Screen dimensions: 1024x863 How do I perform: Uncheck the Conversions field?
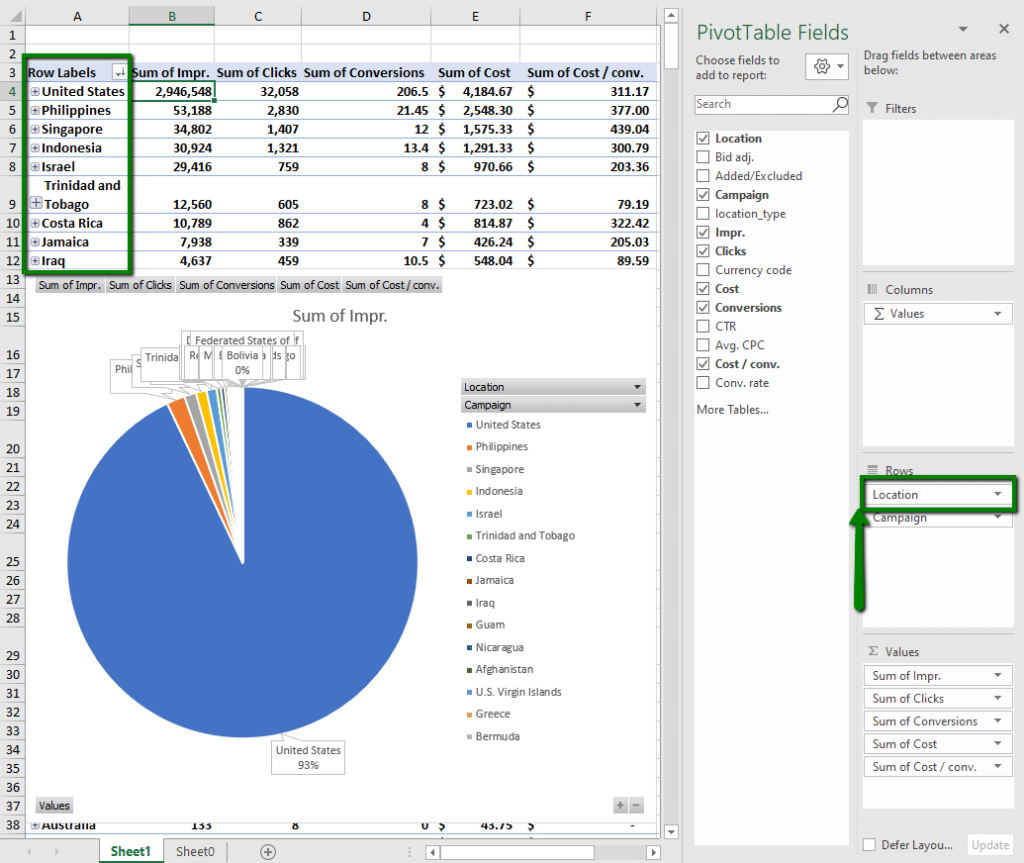pos(704,307)
